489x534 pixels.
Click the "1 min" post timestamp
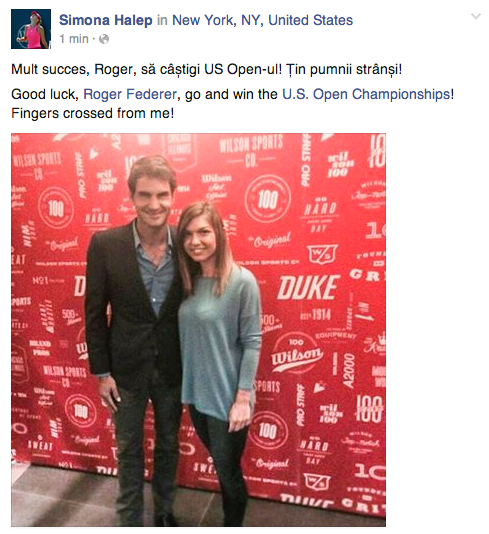coord(74,39)
